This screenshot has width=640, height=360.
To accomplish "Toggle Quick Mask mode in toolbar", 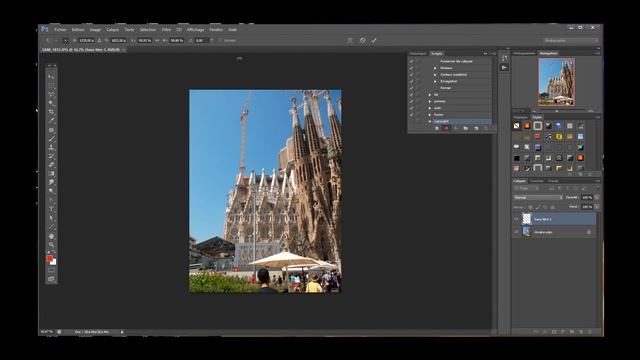I will pyautogui.click(x=51, y=270).
